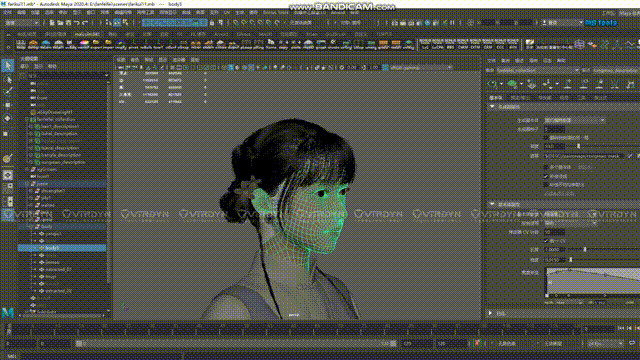Open the Bonus Tools menu
The width and height of the screenshot is (640, 360).
pos(276,13)
